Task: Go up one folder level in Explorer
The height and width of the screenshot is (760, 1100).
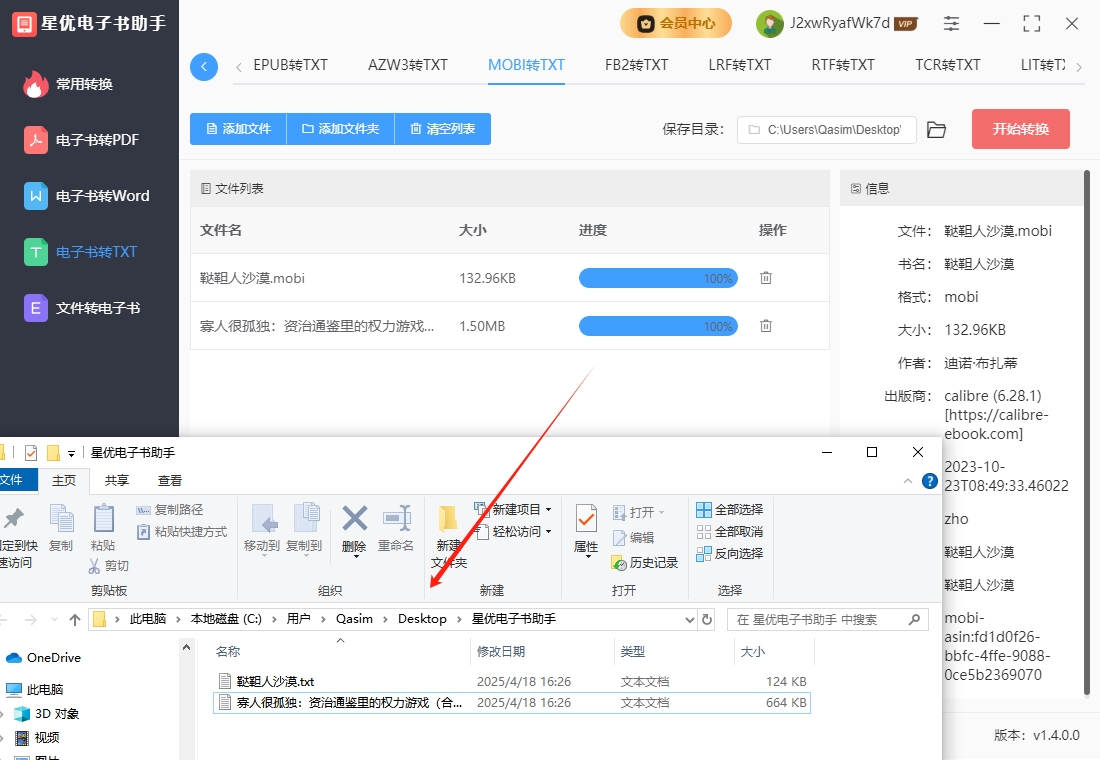Action: [x=75, y=620]
